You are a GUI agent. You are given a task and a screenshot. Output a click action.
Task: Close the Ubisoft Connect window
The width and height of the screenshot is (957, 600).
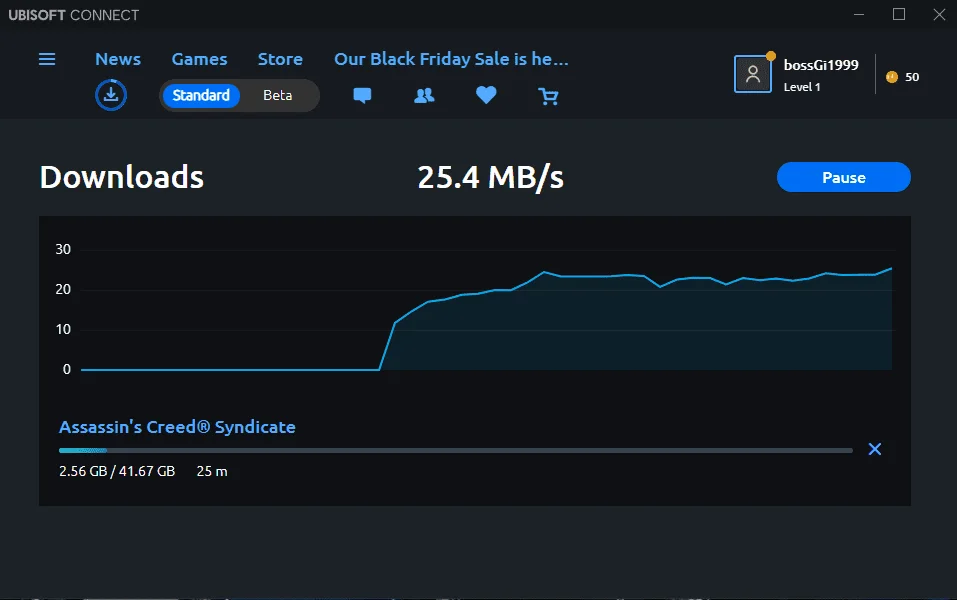click(x=939, y=15)
